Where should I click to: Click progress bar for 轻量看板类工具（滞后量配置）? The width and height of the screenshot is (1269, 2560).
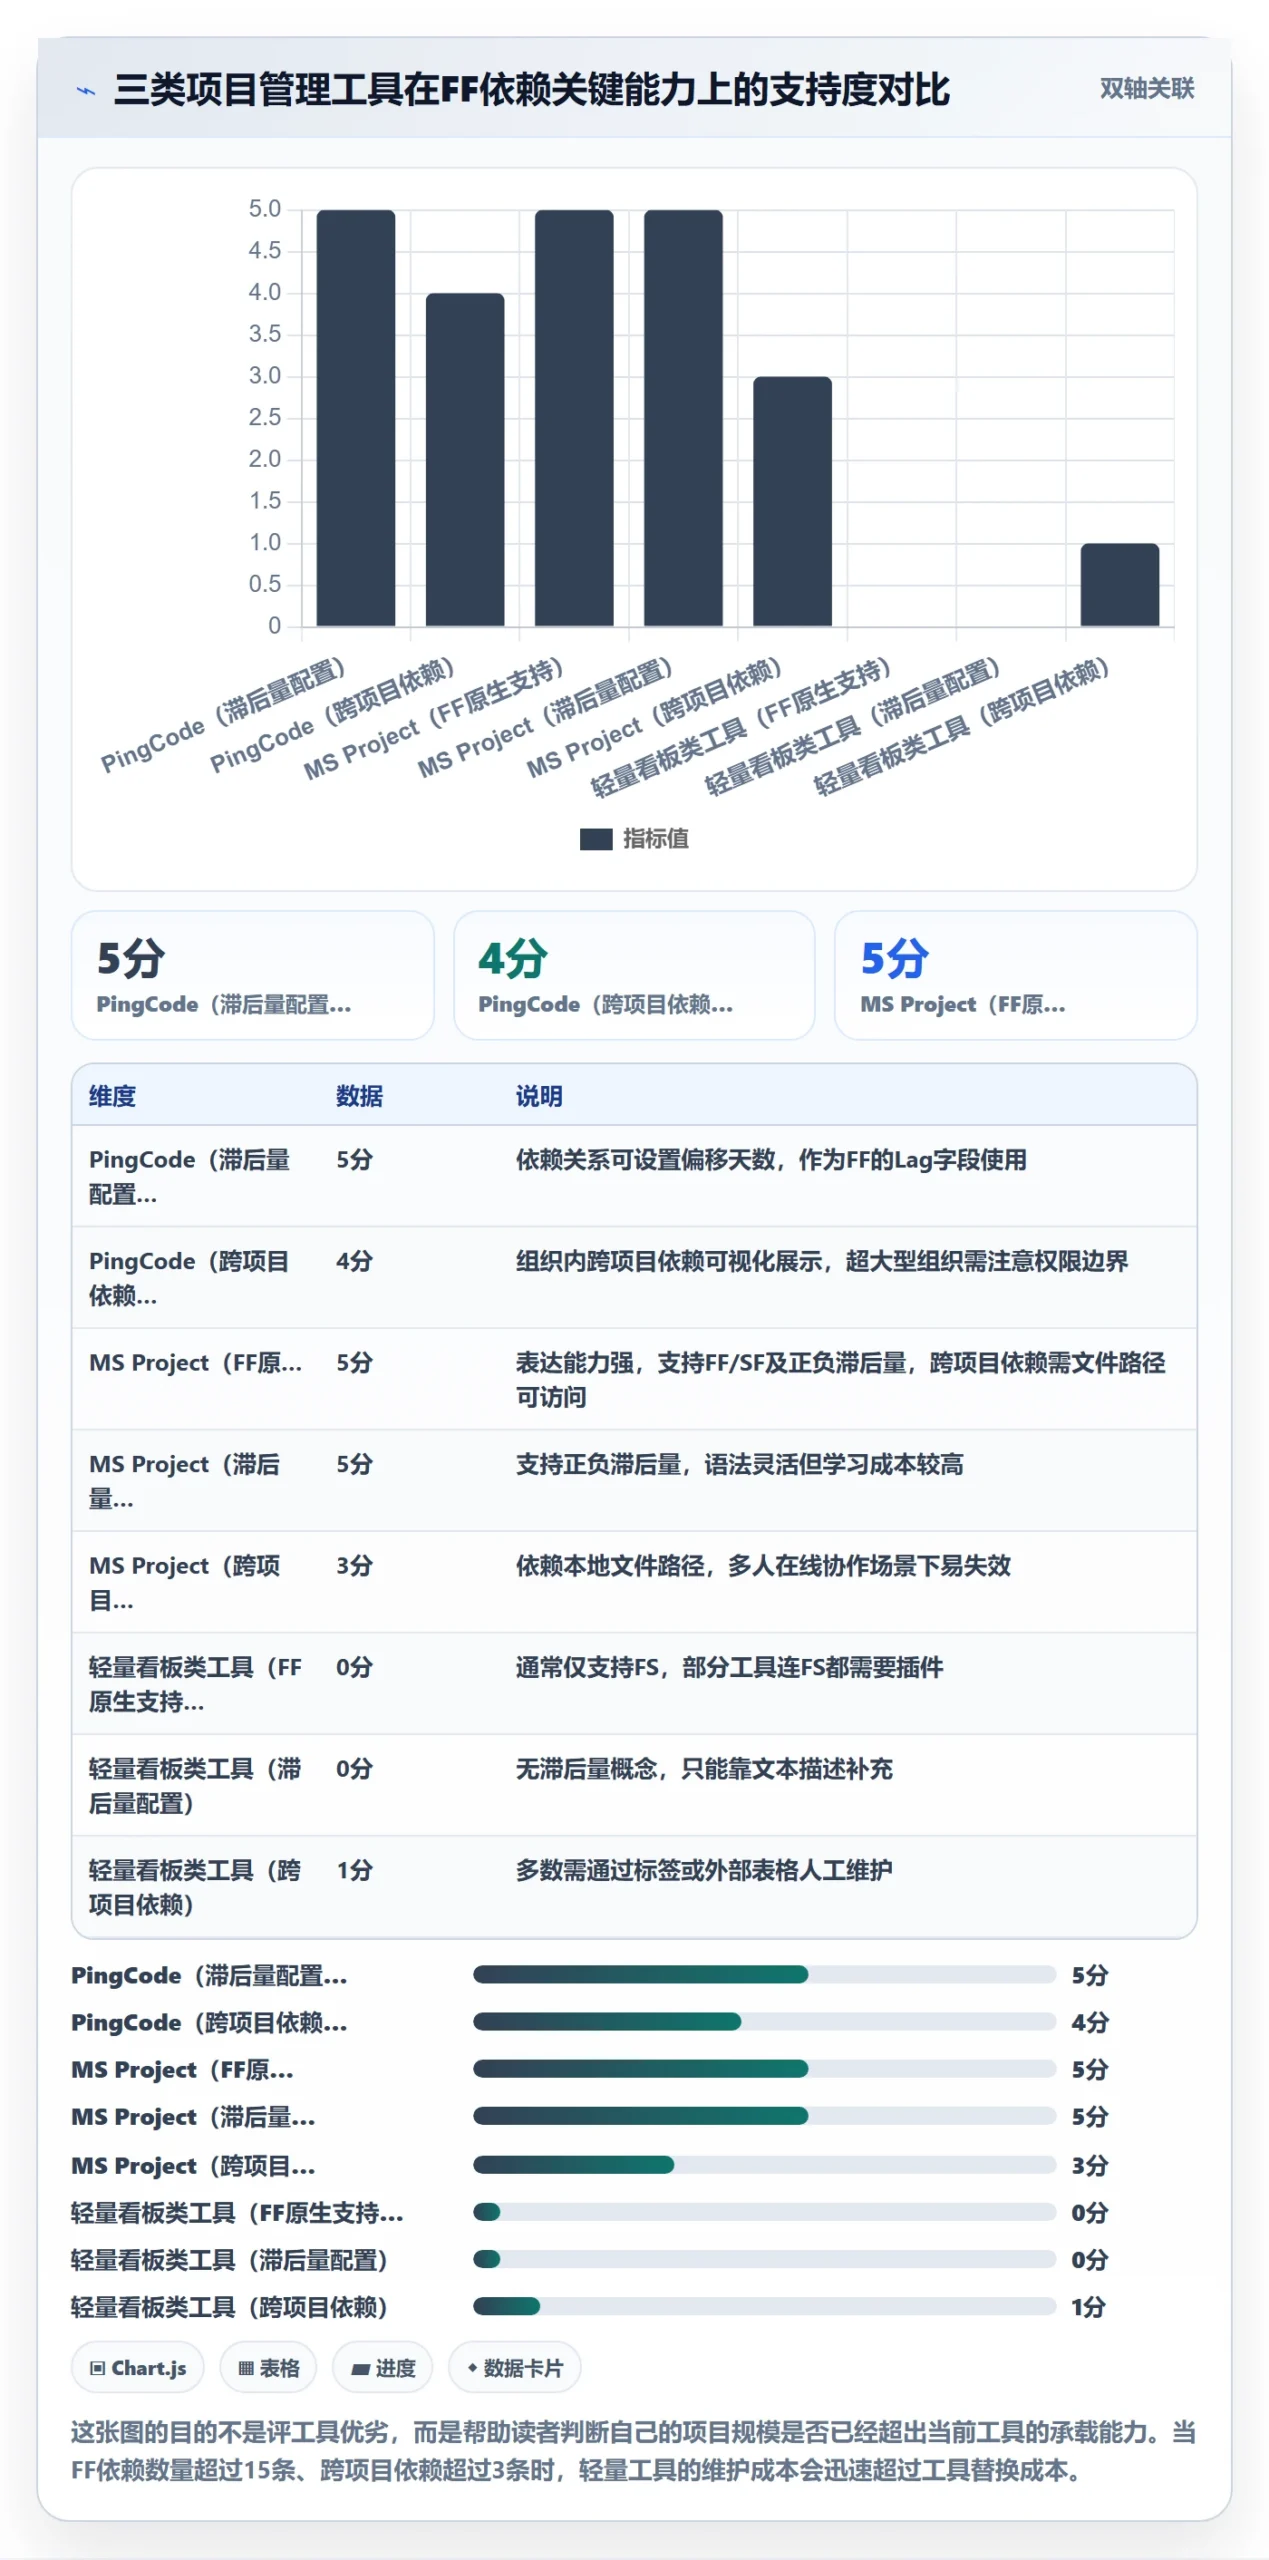[x=764, y=2258]
